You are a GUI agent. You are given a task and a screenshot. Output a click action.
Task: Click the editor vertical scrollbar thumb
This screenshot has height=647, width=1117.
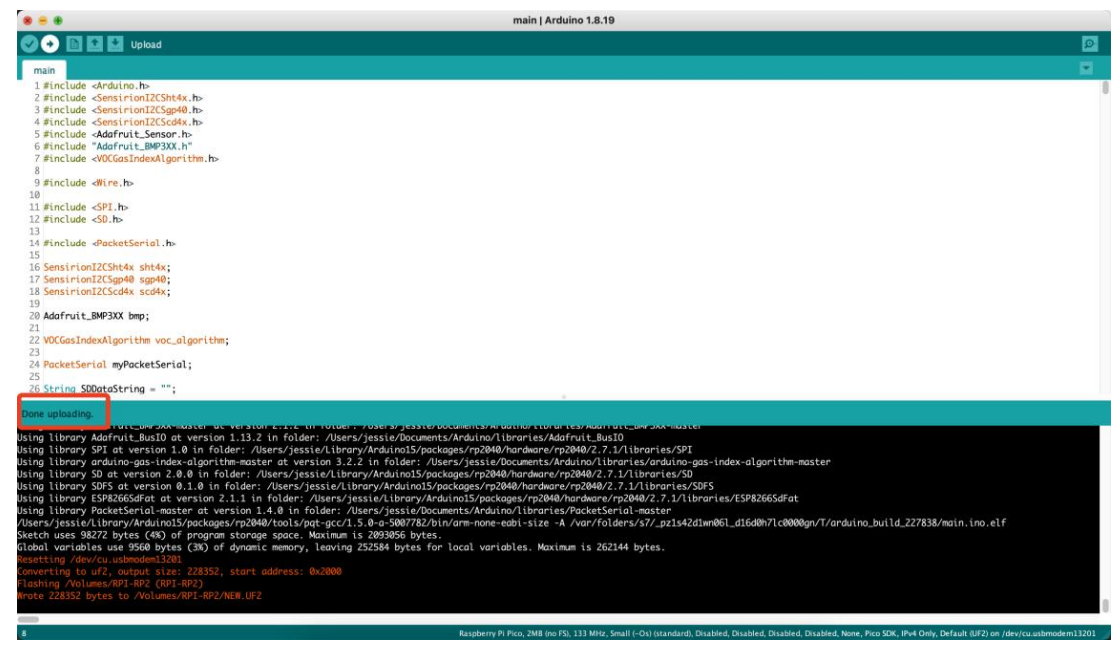(1104, 87)
